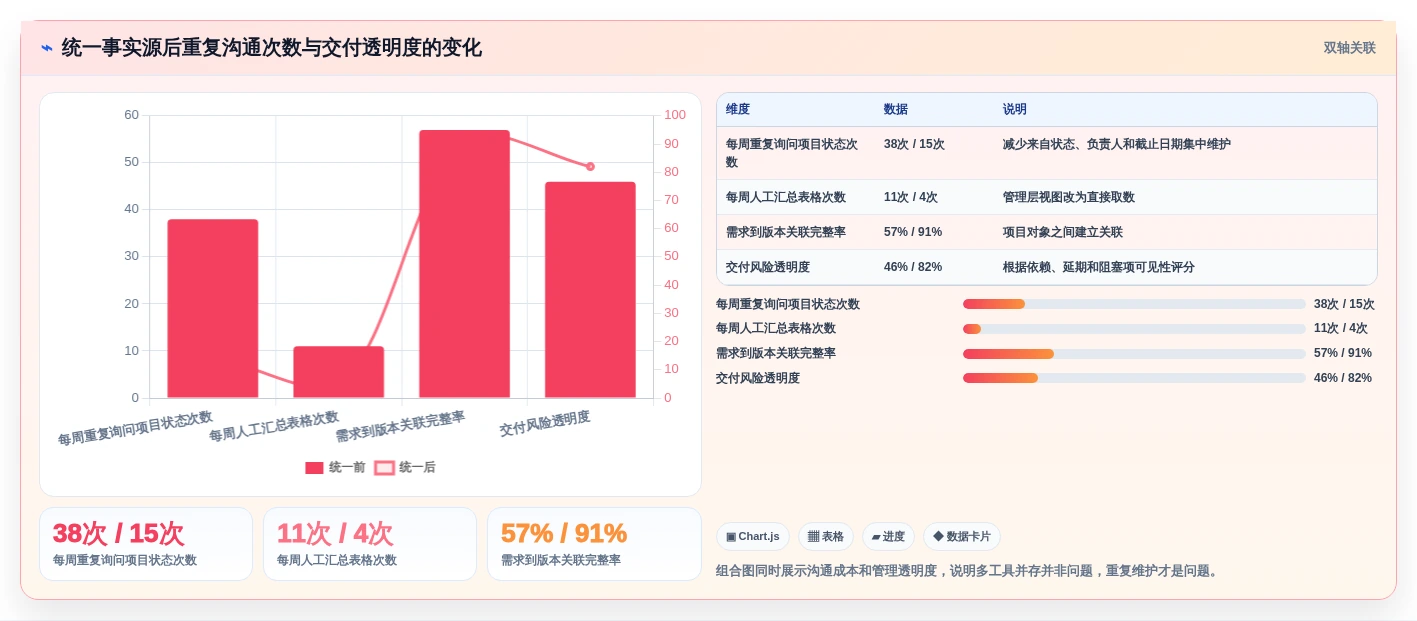This screenshot has width=1417, height=621.
Task: Click the 双轴关联 badge in the header
Action: [x=1349, y=48]
